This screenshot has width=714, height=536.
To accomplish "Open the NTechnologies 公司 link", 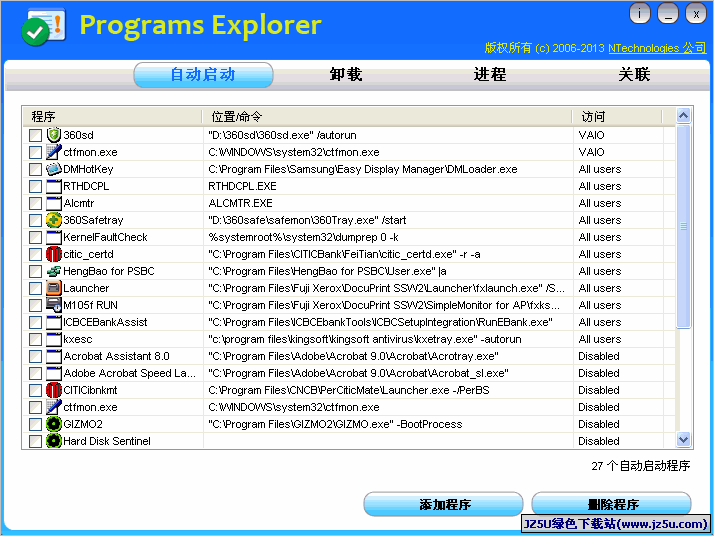I will [x=657, y=48].
